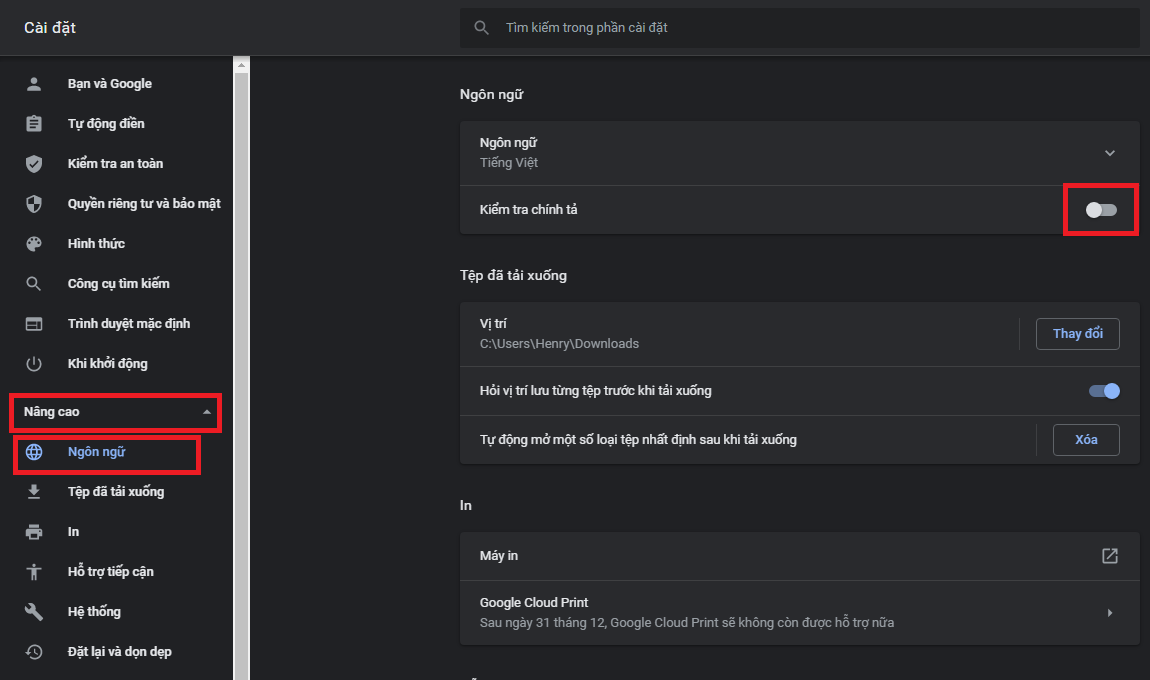The height and width of the screenshot is (680, 1150).
Task: Open the Máy in external link icon
Action: (x=1110, y=556)
